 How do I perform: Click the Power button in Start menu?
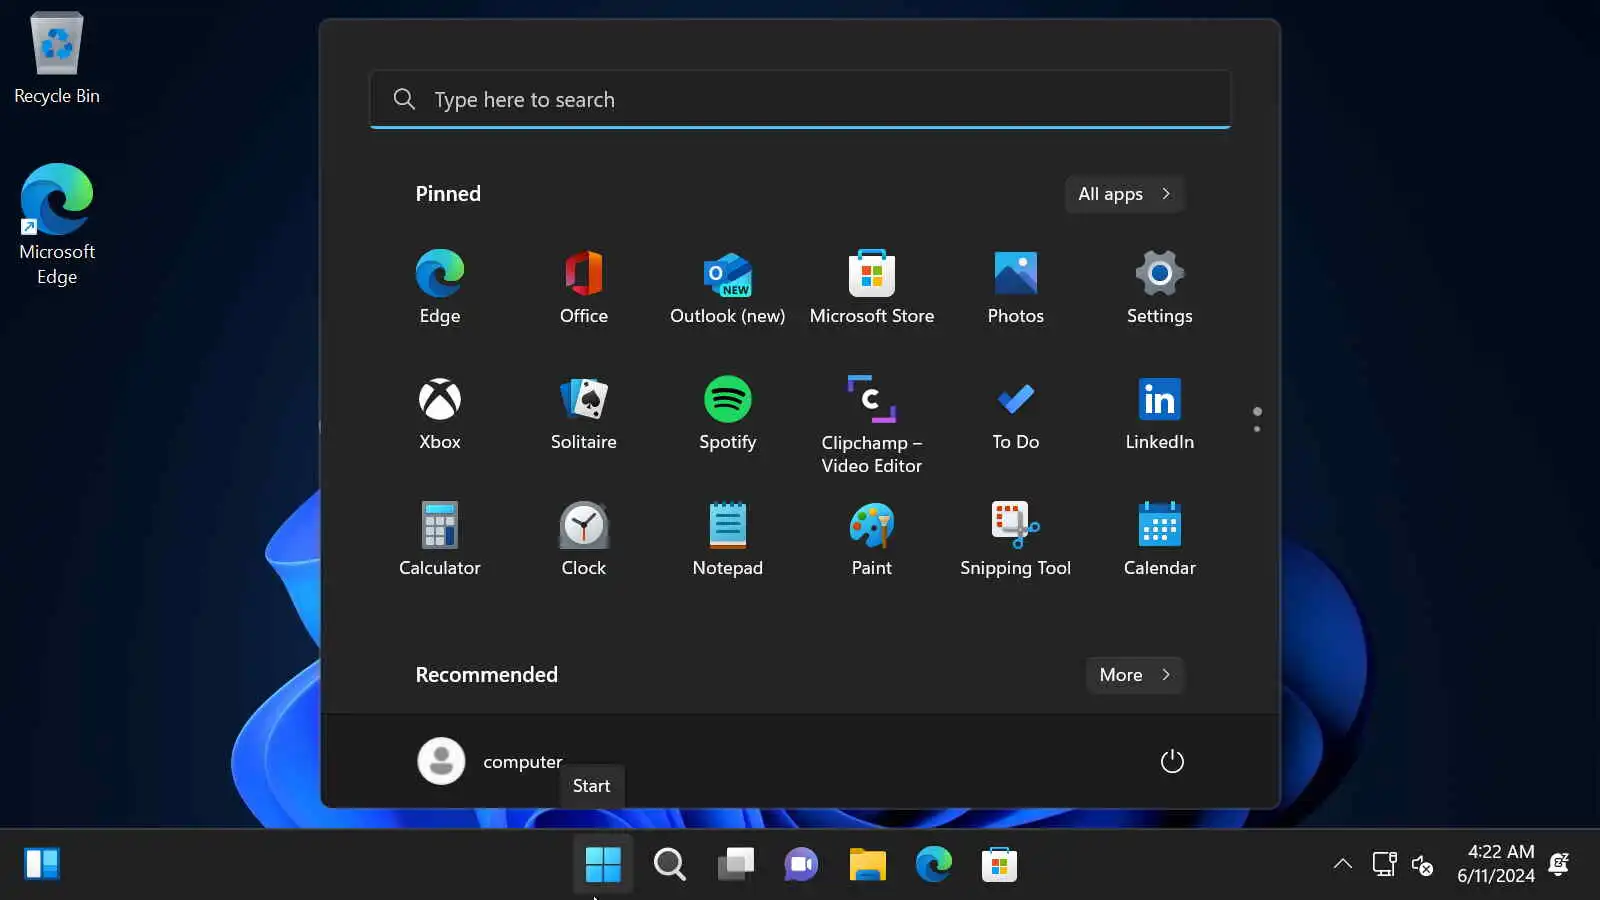point(1172,761)
